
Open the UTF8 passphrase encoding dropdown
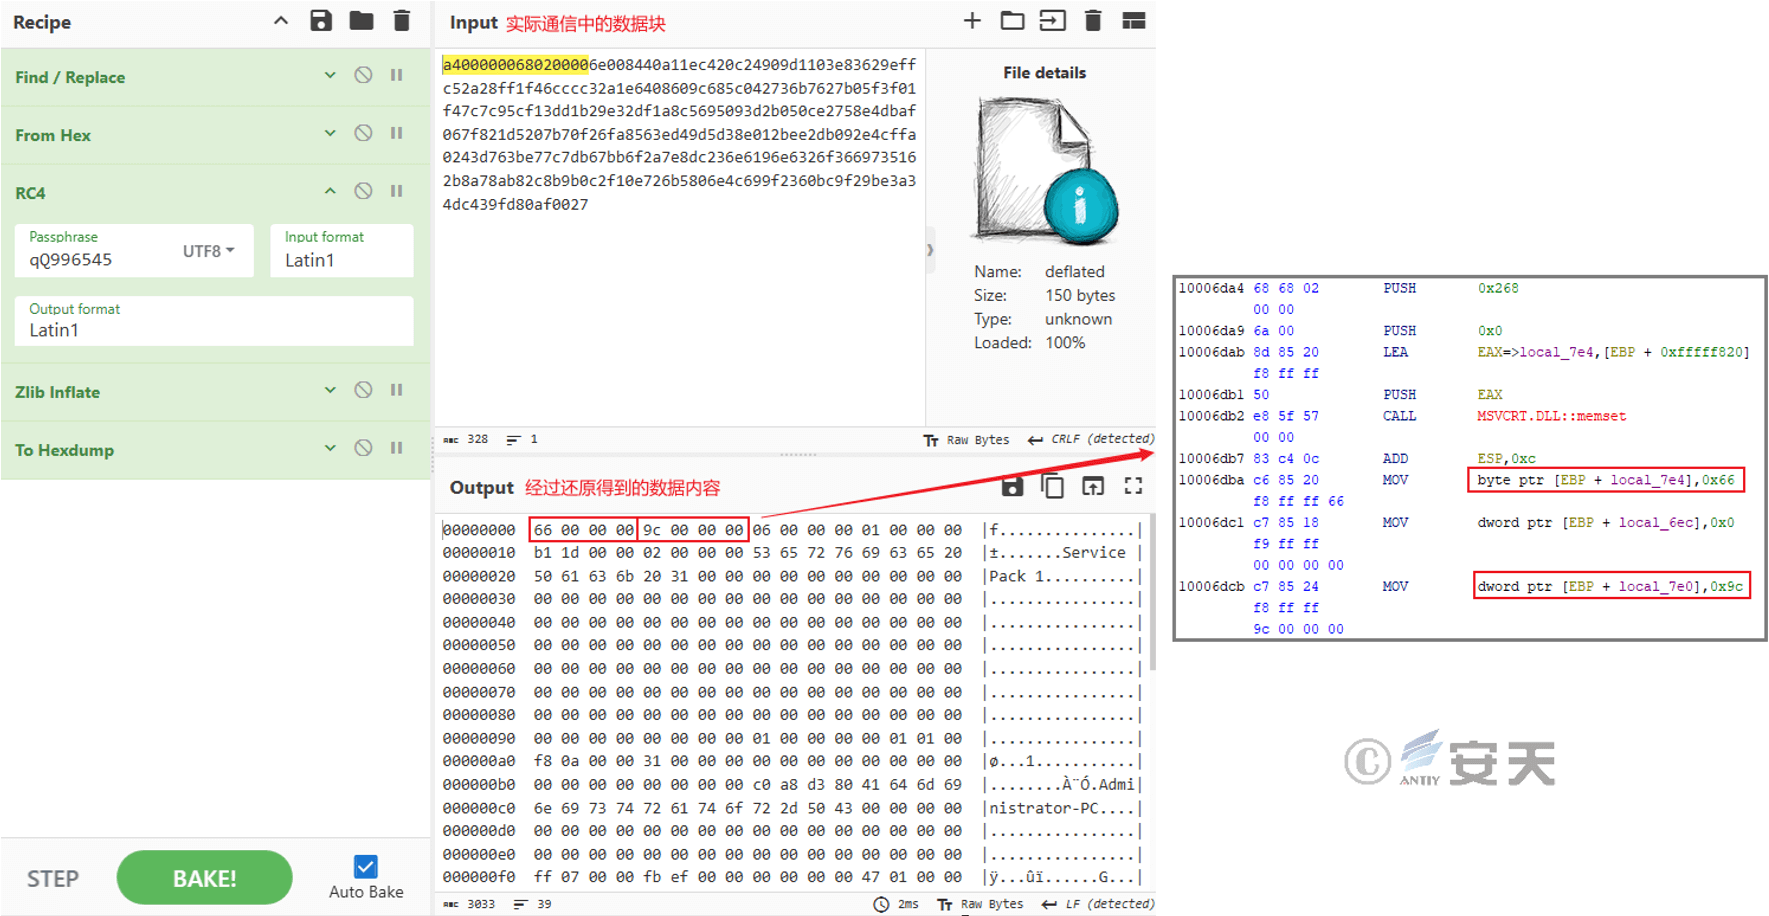point(208,251)
